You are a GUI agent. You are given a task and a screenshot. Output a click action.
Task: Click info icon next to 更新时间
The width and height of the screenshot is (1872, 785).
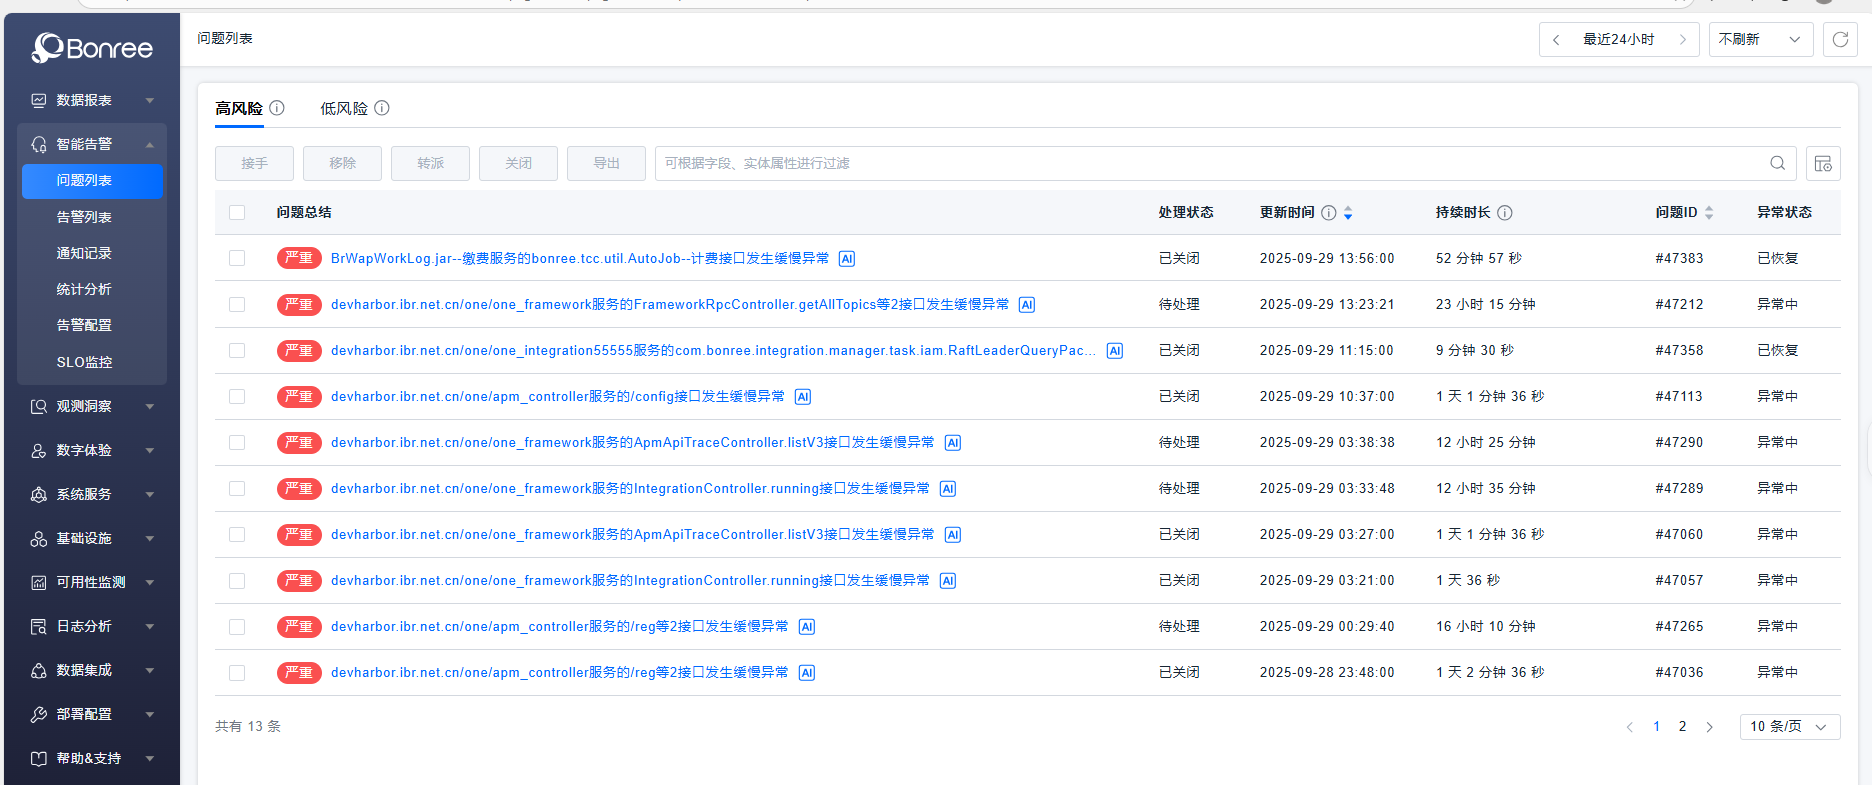pos(1329,213)
